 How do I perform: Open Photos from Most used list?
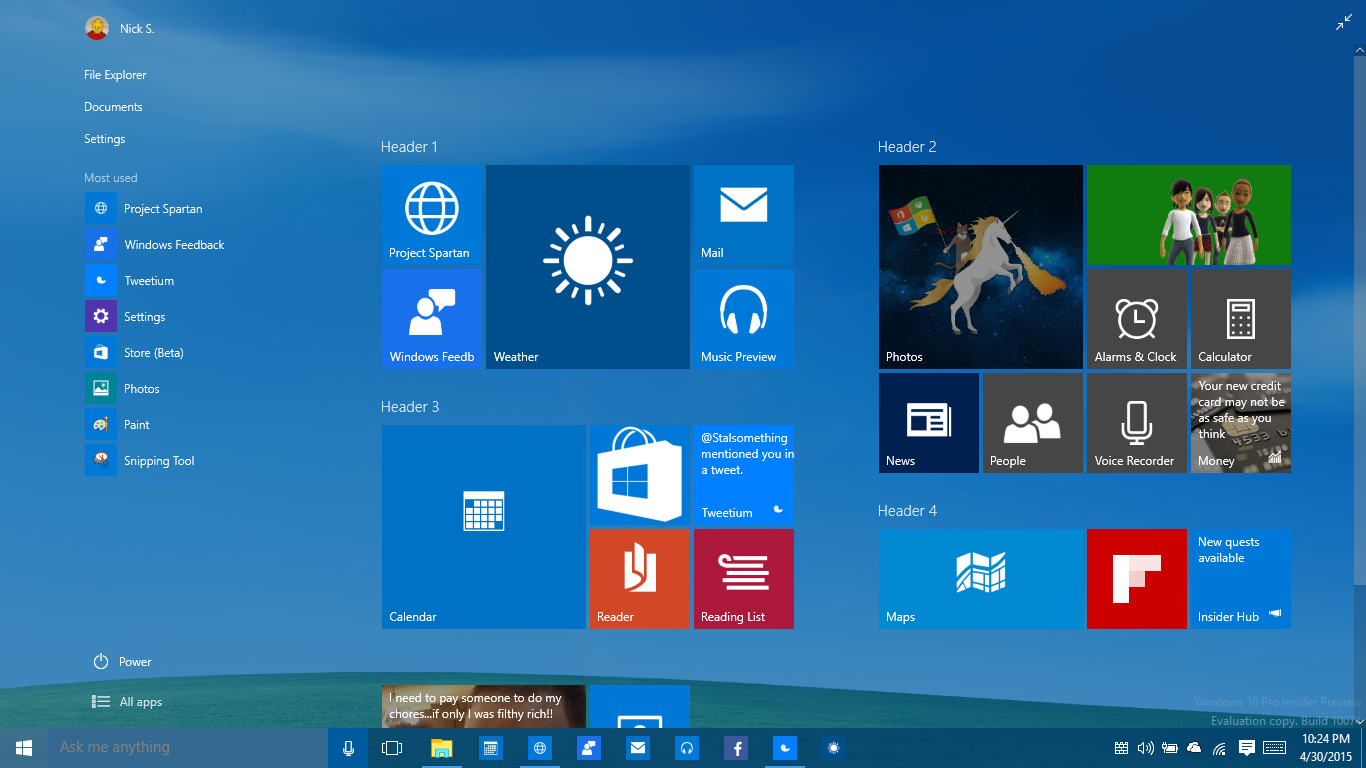123,389
